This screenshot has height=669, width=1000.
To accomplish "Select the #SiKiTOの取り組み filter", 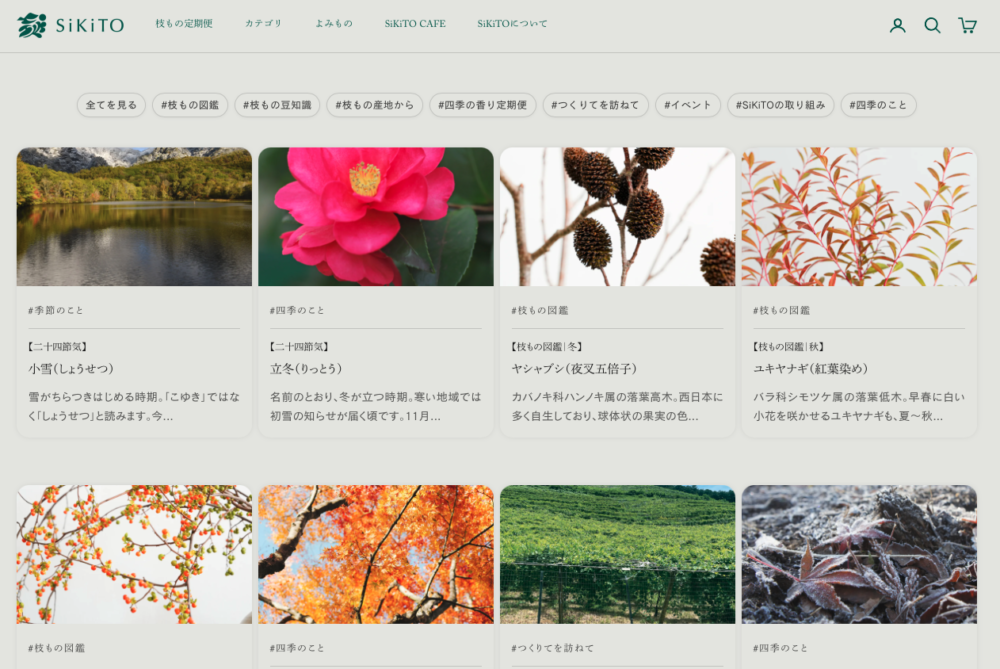I will click(781, 105).
